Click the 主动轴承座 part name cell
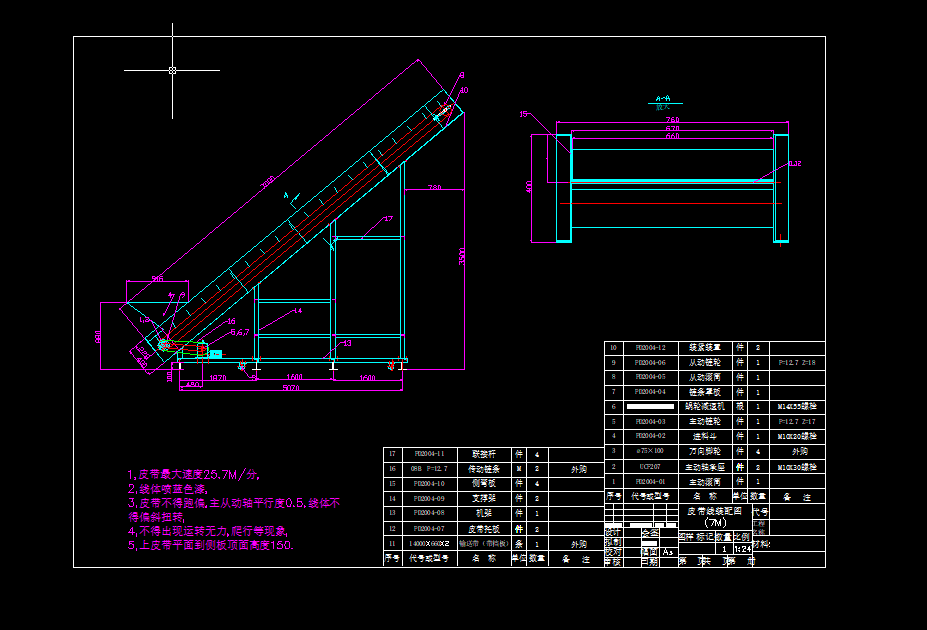927x630 pixels. 705,467
